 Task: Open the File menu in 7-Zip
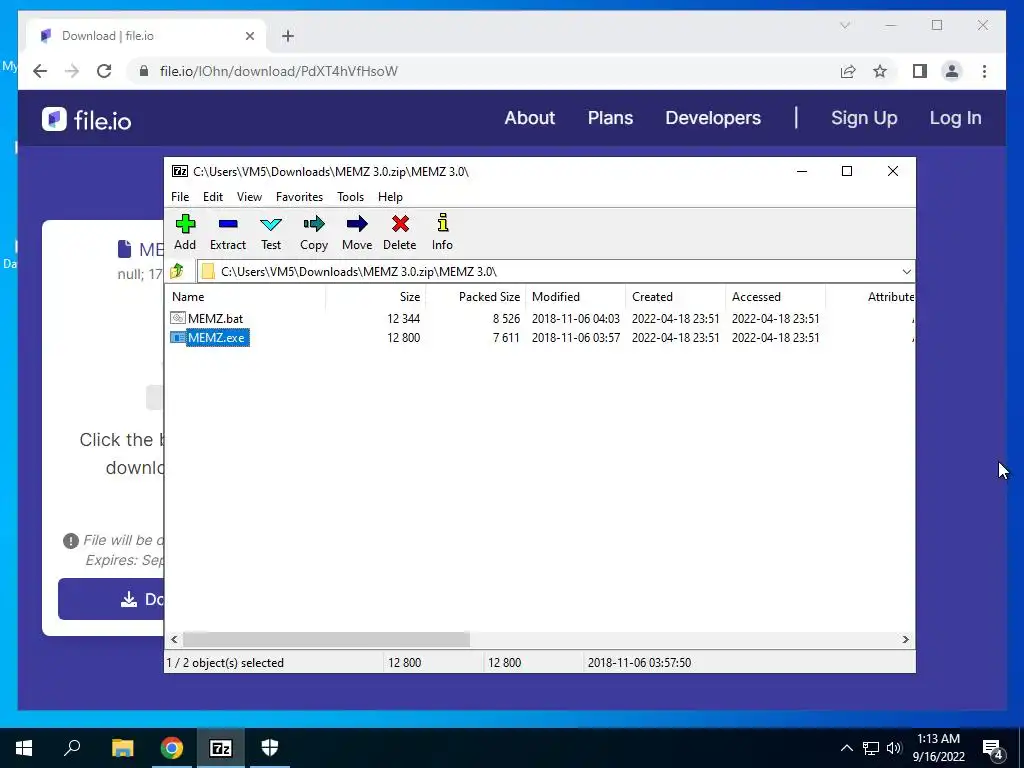click(180, 197)
